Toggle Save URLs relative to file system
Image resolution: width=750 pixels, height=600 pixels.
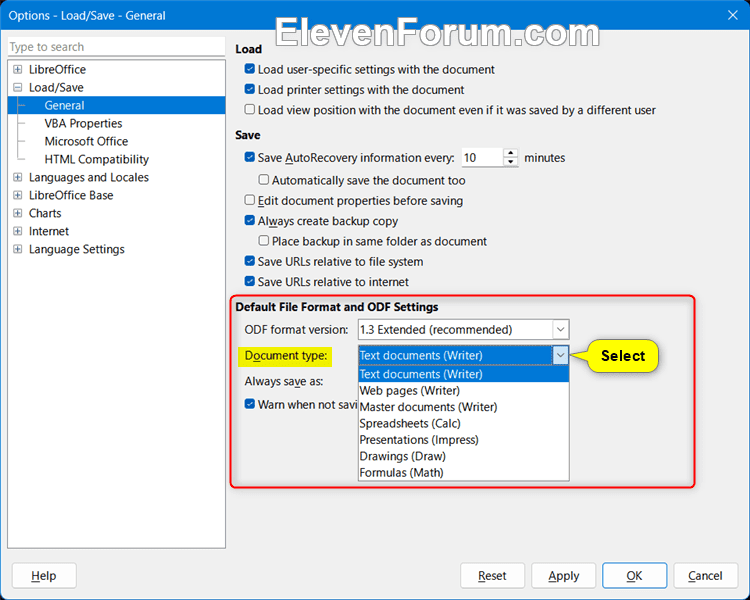coord(250,261)
